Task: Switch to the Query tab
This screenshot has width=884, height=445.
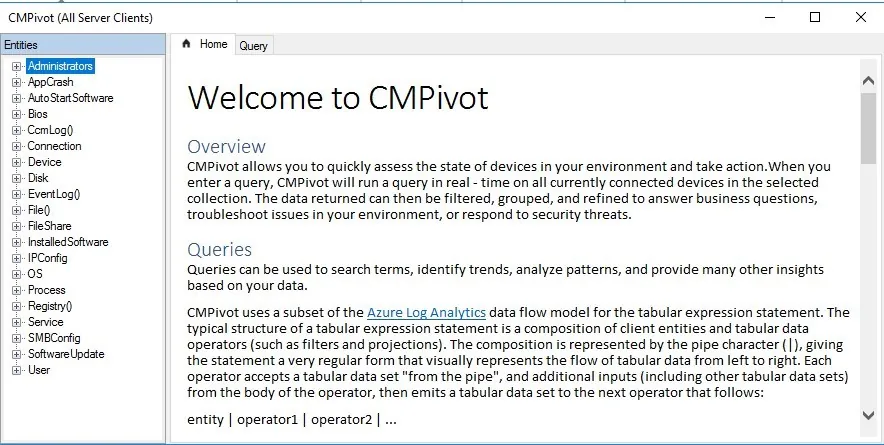Action: coord(253,46)
